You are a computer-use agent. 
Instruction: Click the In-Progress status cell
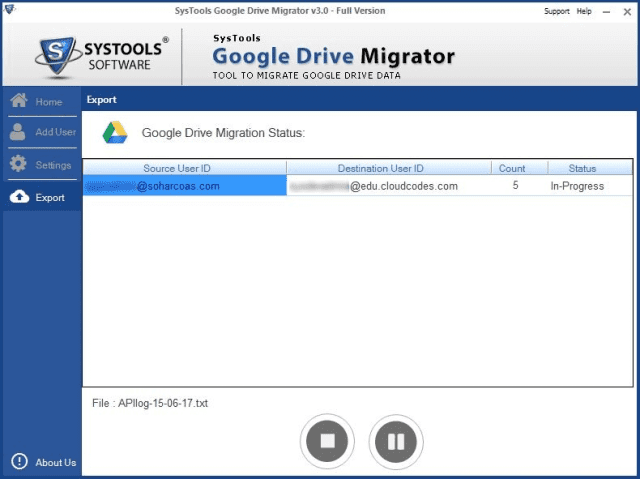pyautogui.click(x=590, y=186)
